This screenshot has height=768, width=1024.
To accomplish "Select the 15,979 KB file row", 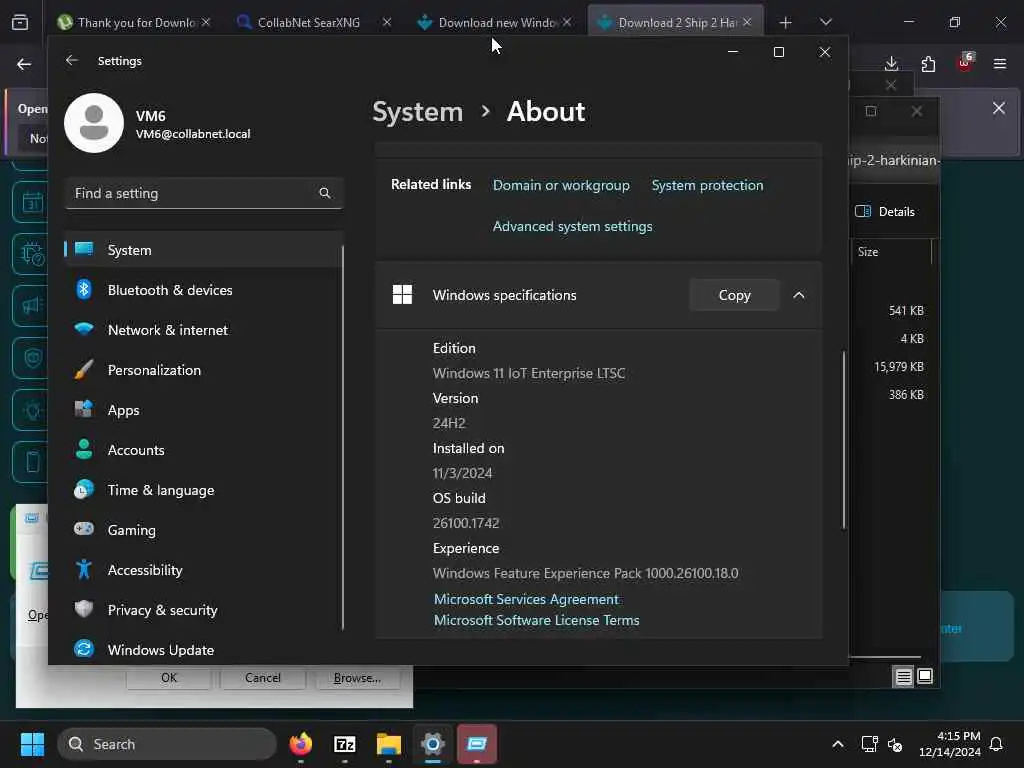I will point(893,366).
